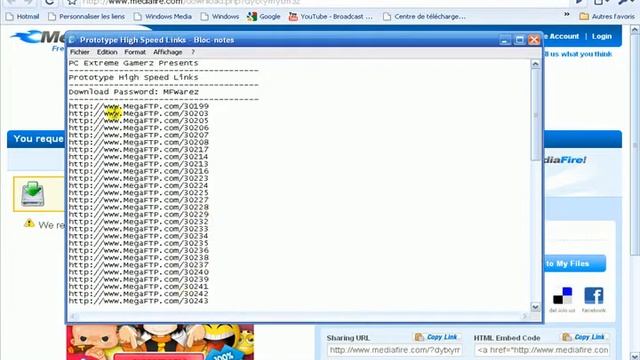
Task: Click the green download arrow icon
Action: 33,194
